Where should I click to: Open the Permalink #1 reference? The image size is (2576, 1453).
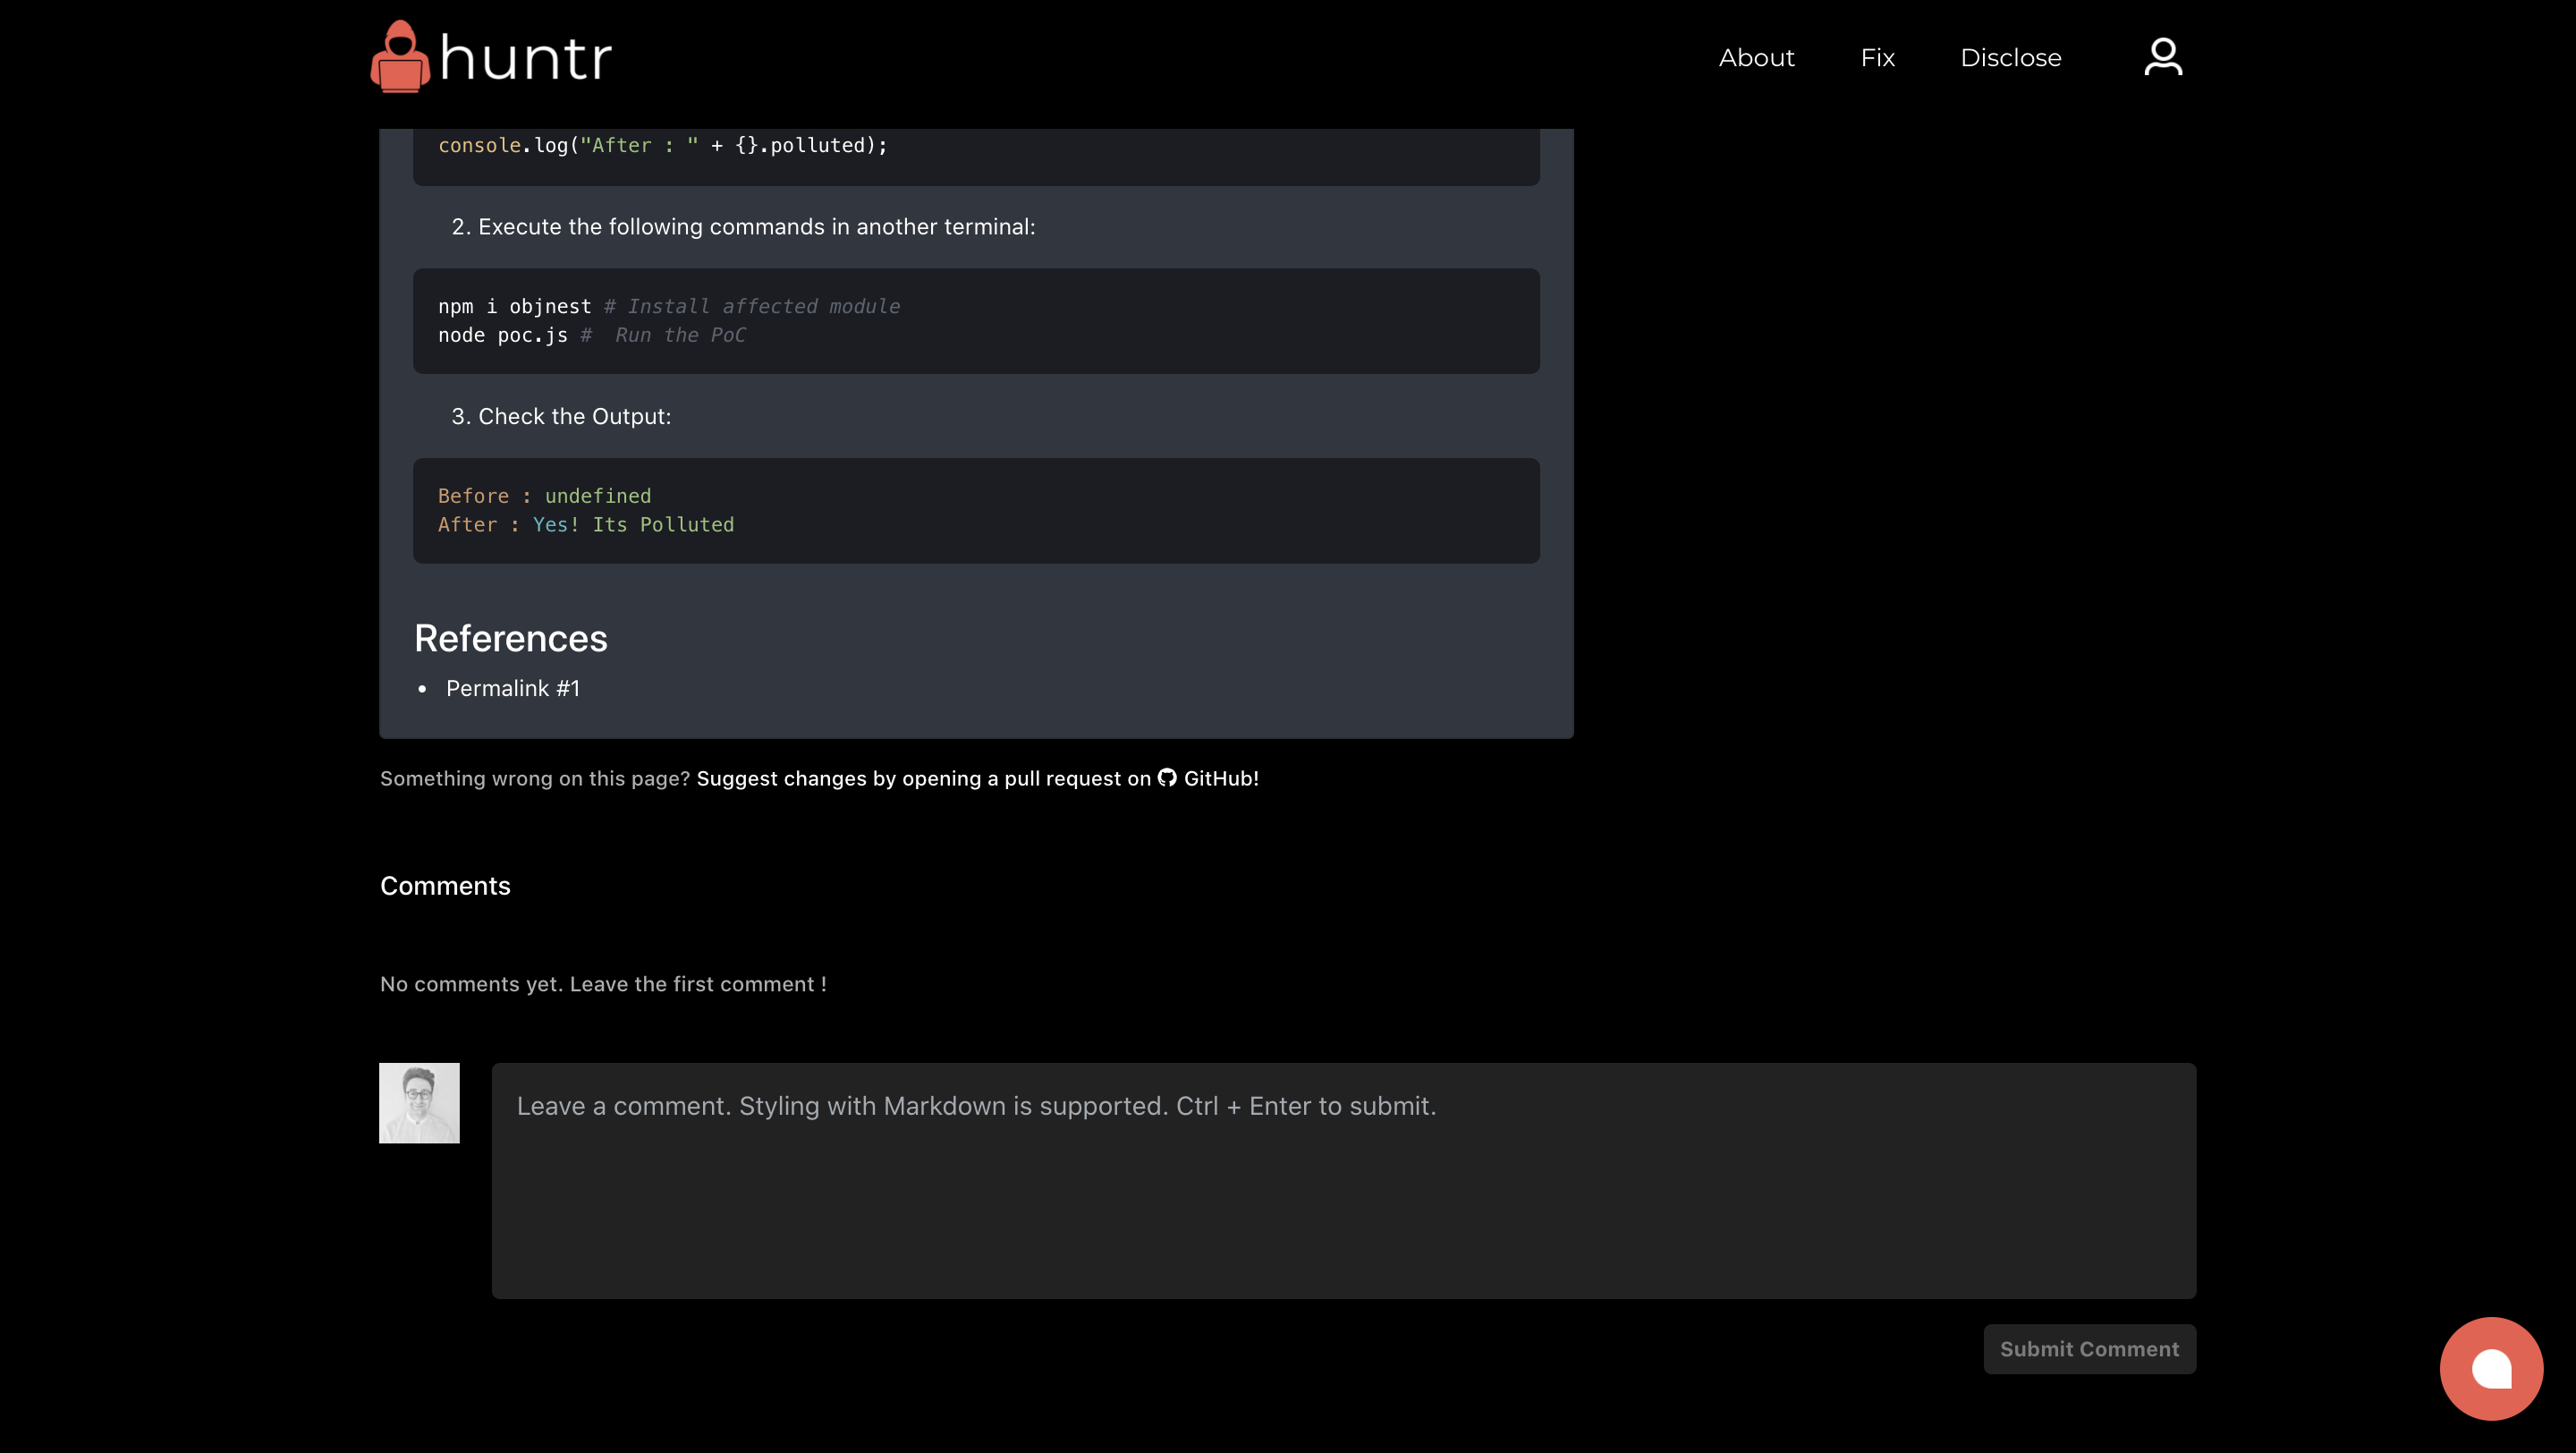tap(512, 688)
